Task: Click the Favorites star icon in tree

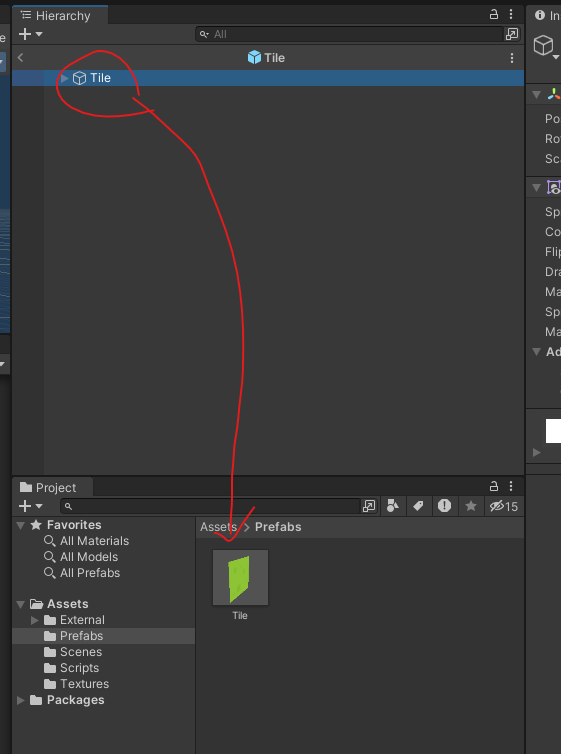Action: [36, 525]
